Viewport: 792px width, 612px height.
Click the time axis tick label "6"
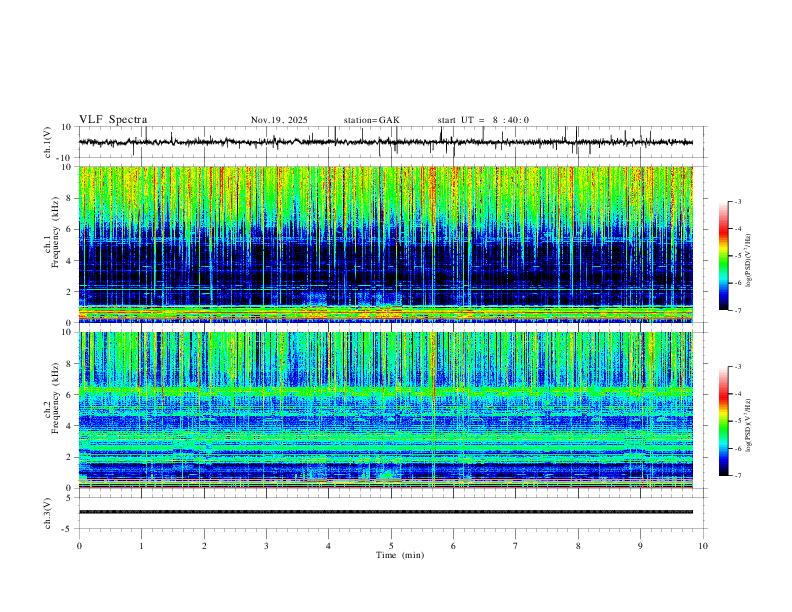point(453,546)
